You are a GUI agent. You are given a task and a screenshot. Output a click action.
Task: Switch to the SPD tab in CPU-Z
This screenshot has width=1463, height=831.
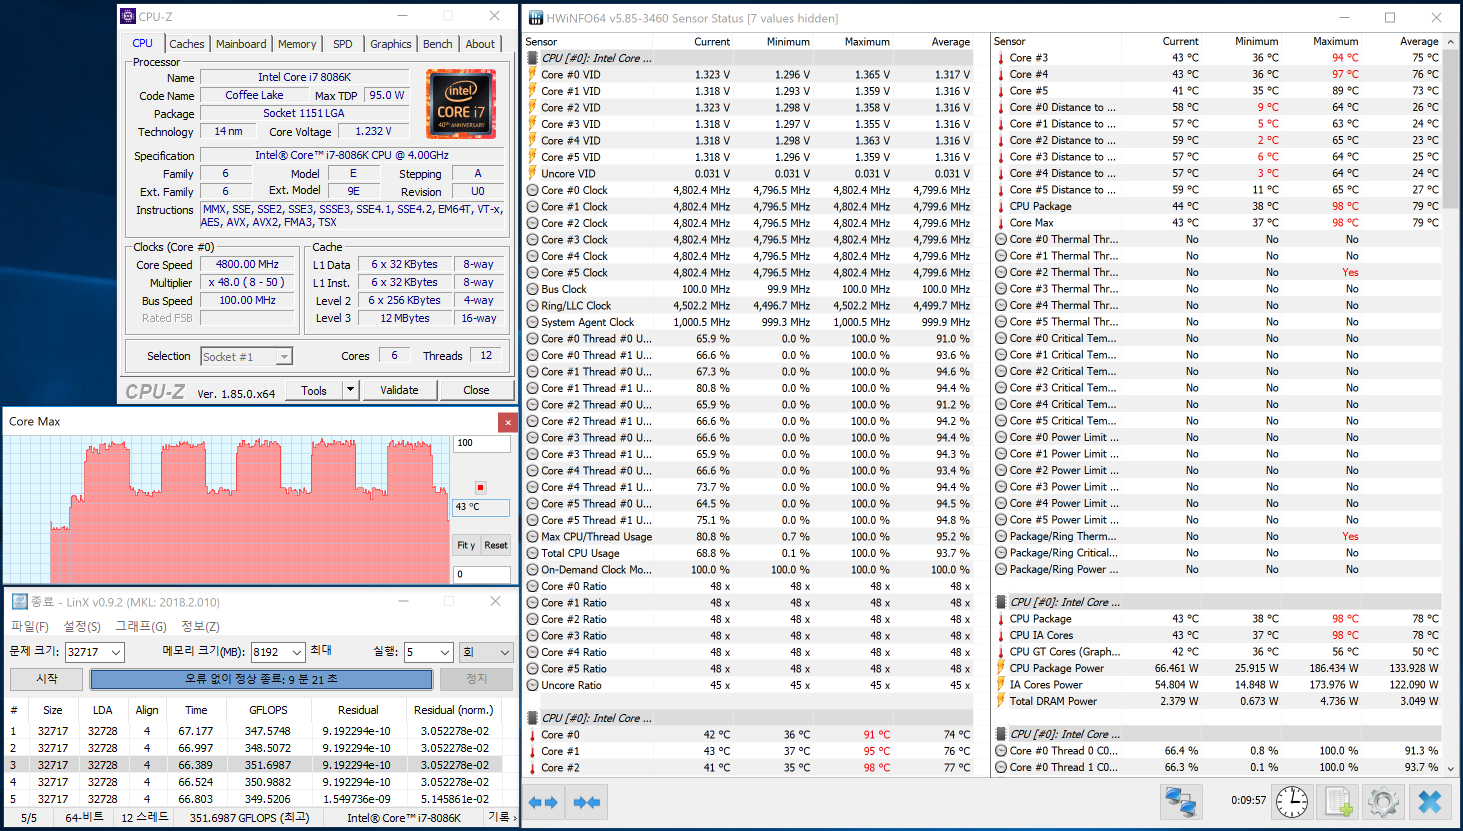(x=343, y=44)
